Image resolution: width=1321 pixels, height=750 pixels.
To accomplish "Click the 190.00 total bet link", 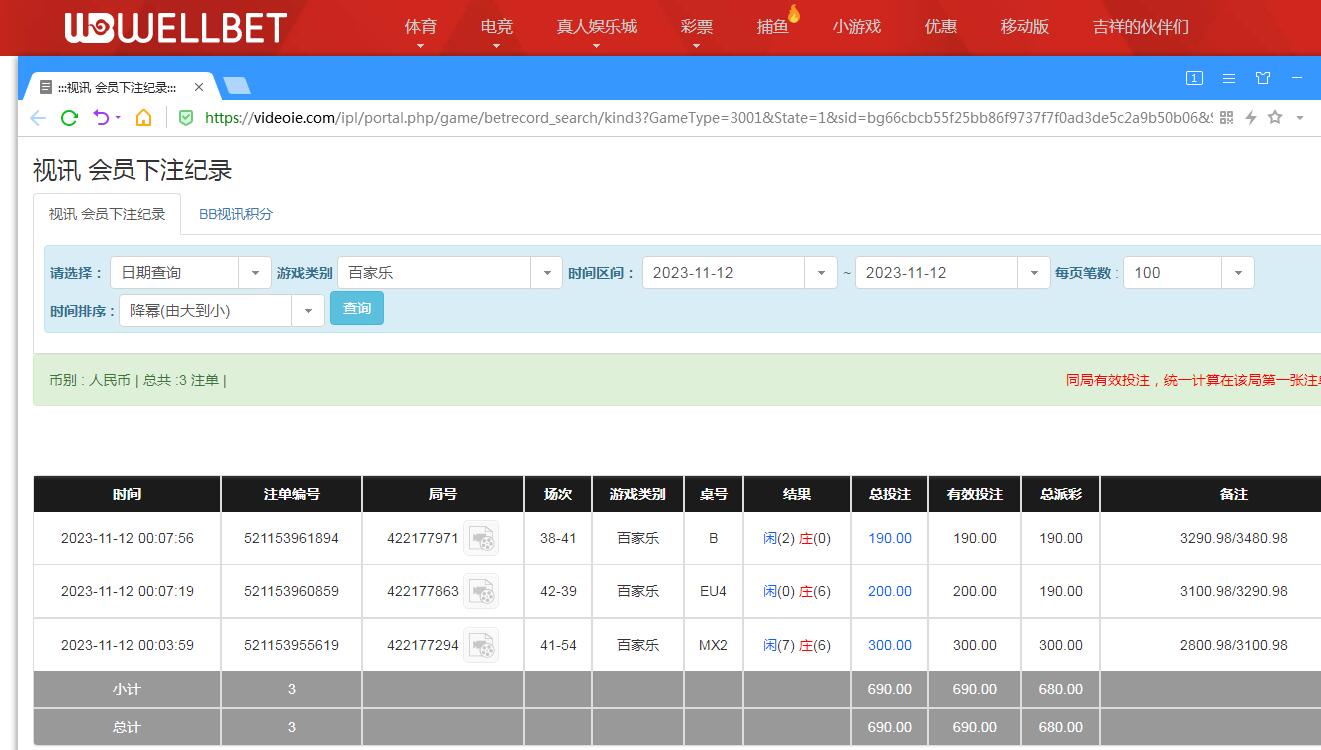I will [x=889, y=538].
